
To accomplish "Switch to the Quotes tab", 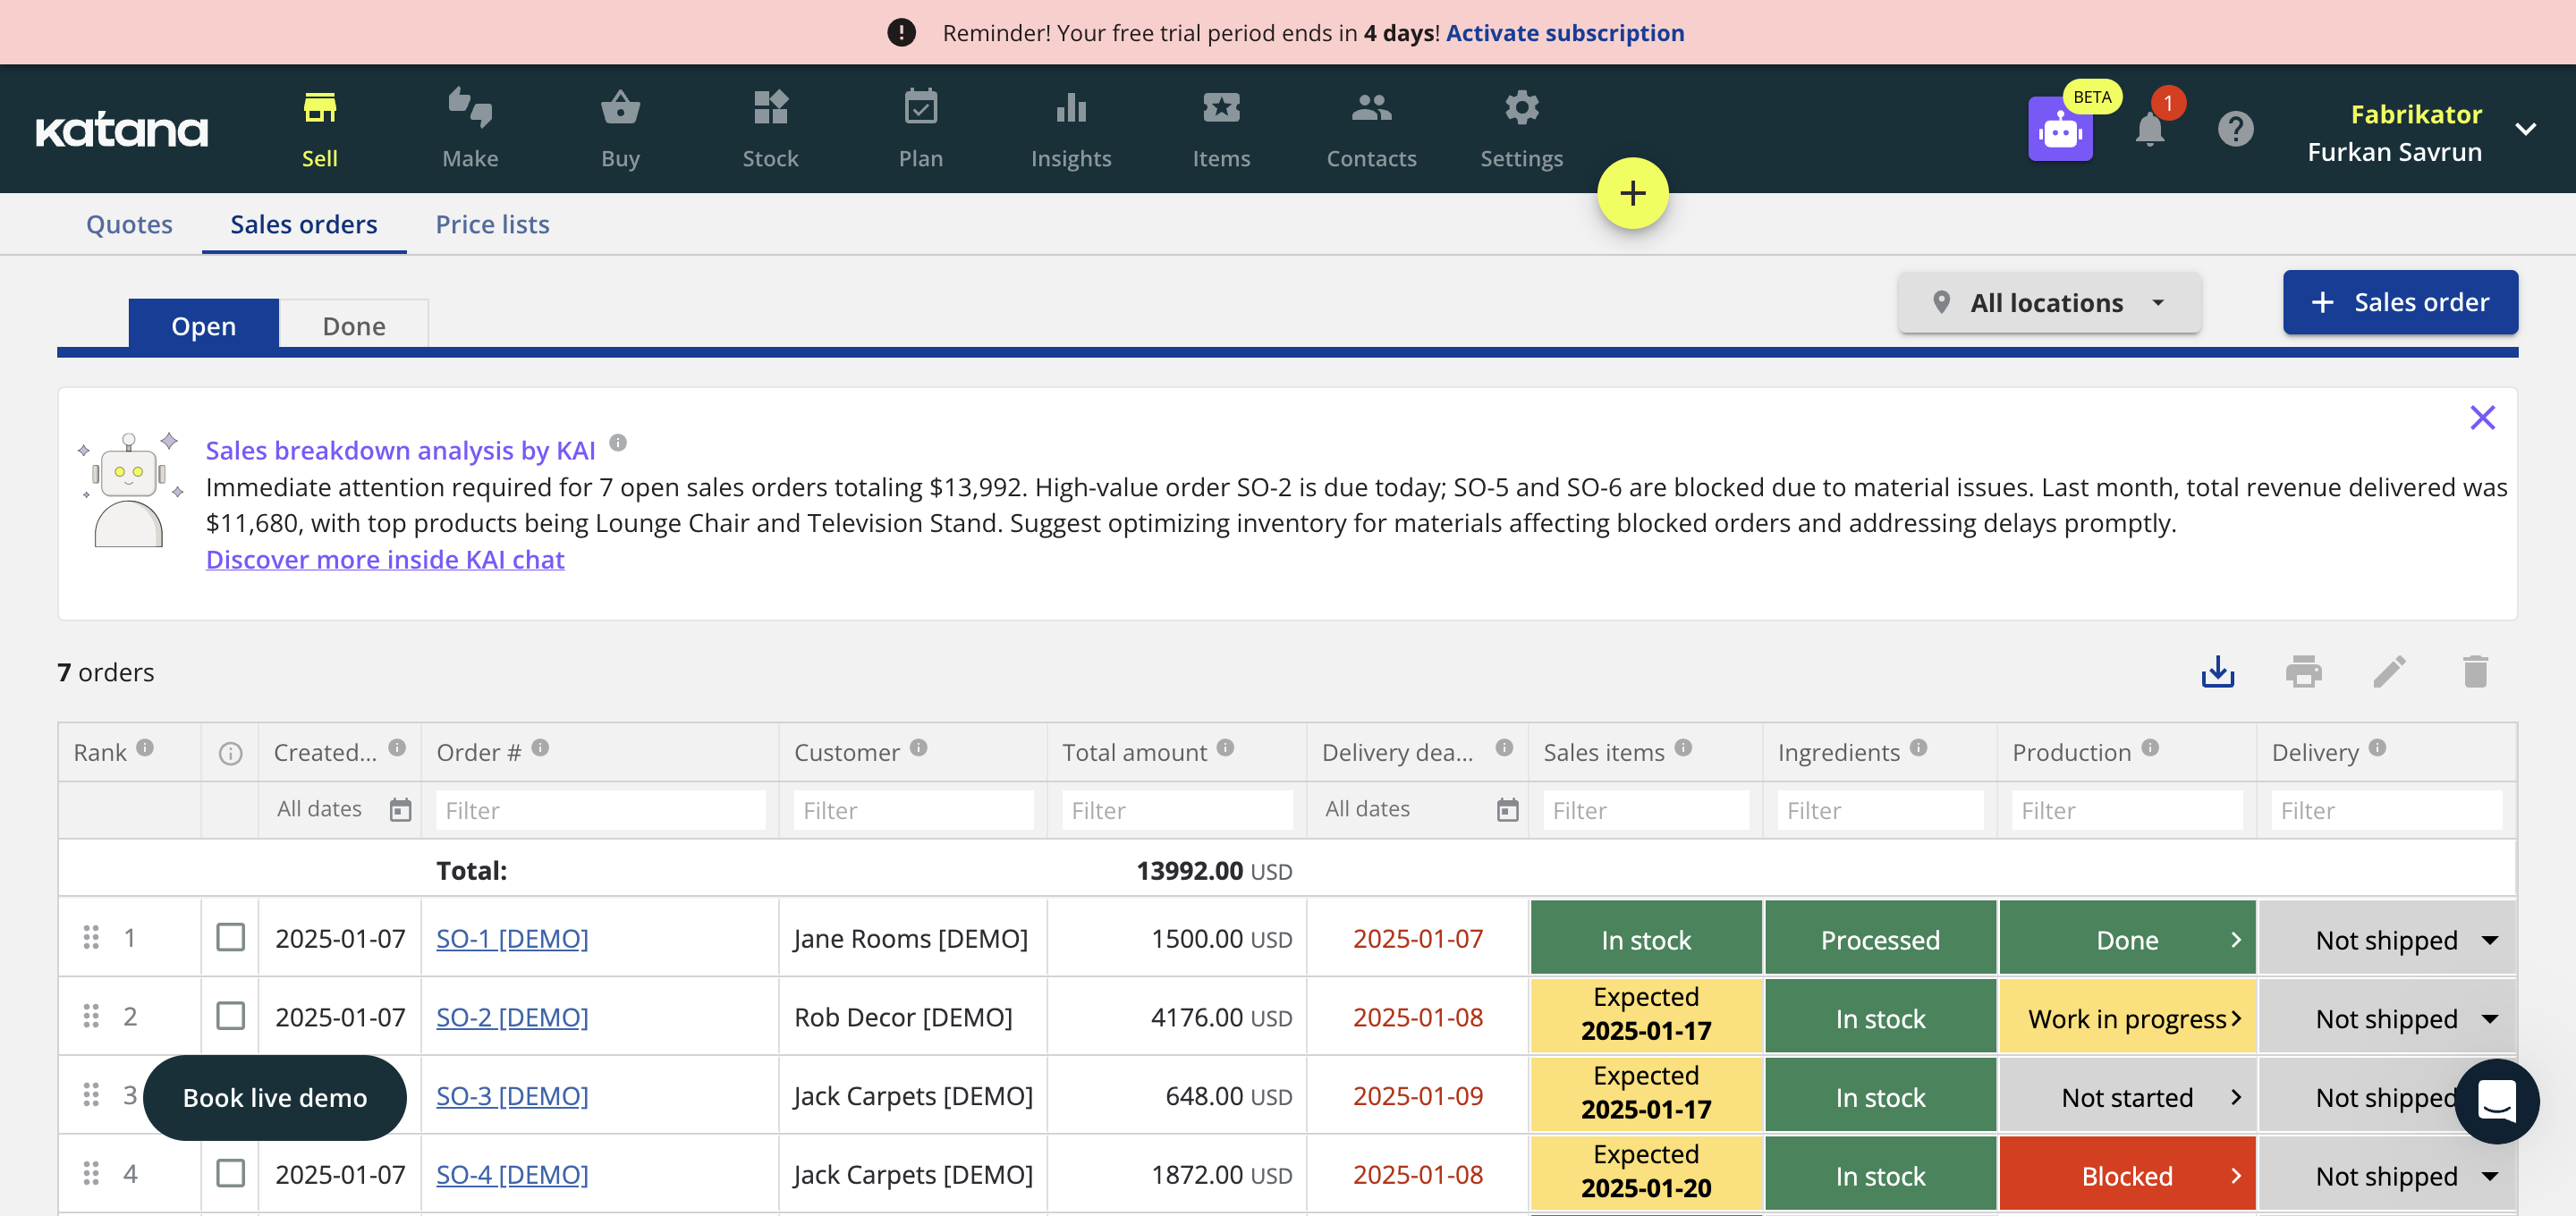I will tap(129, 224).
